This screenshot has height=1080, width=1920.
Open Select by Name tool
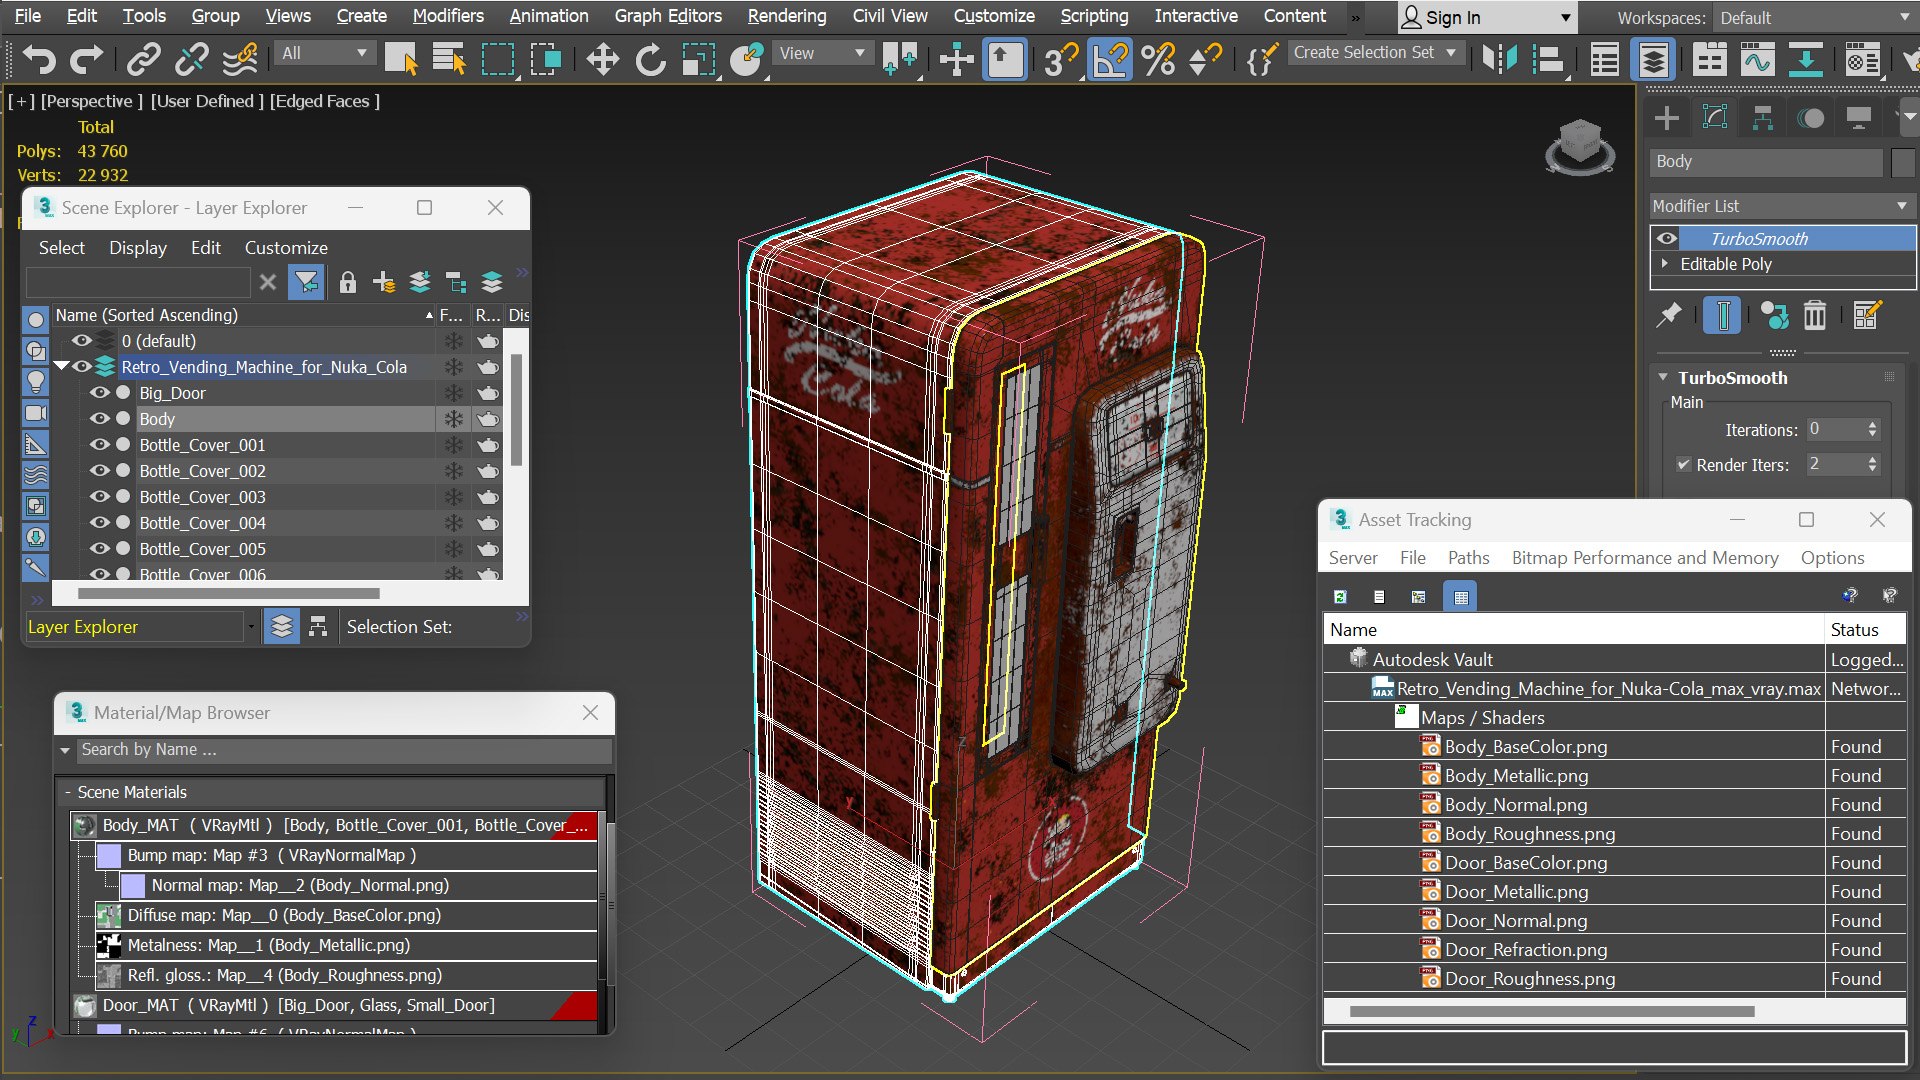449,60
